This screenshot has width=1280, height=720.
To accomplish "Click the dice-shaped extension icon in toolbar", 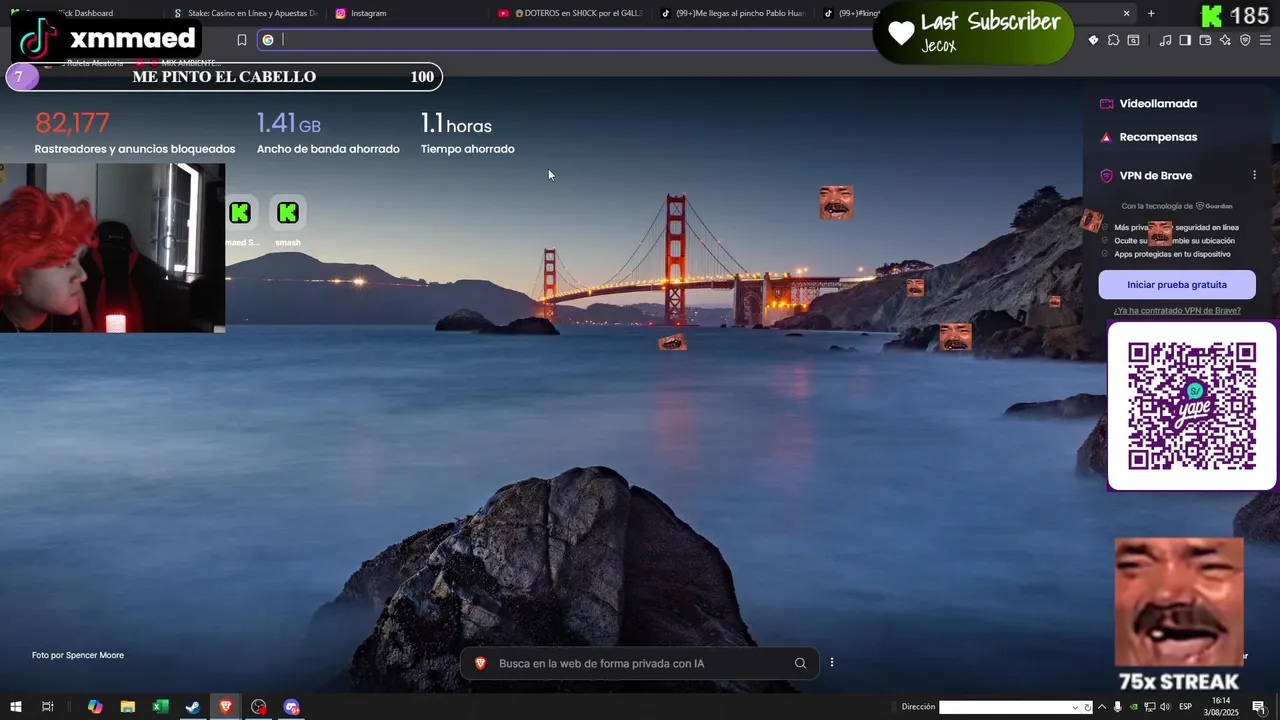I will pyautogui.click(x=1093, y=40).
